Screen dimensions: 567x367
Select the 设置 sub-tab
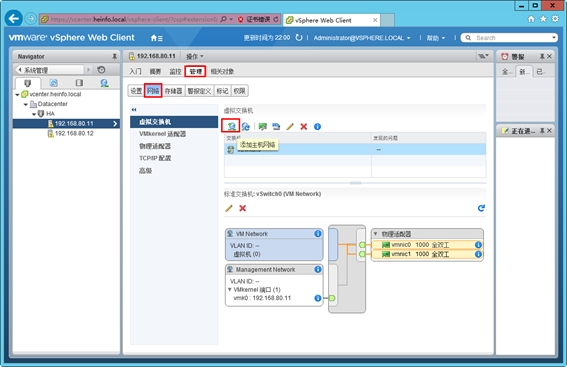136,91
